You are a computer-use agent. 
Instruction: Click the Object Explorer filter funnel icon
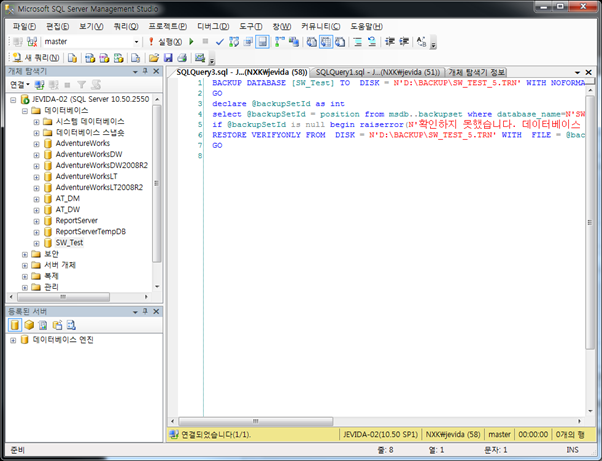tap(81, 84)
